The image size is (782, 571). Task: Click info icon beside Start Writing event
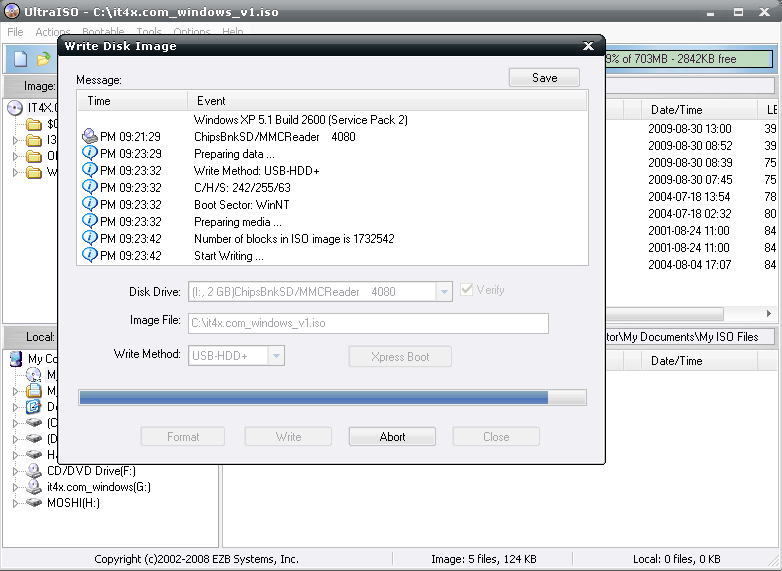click(x=90, y=255)
